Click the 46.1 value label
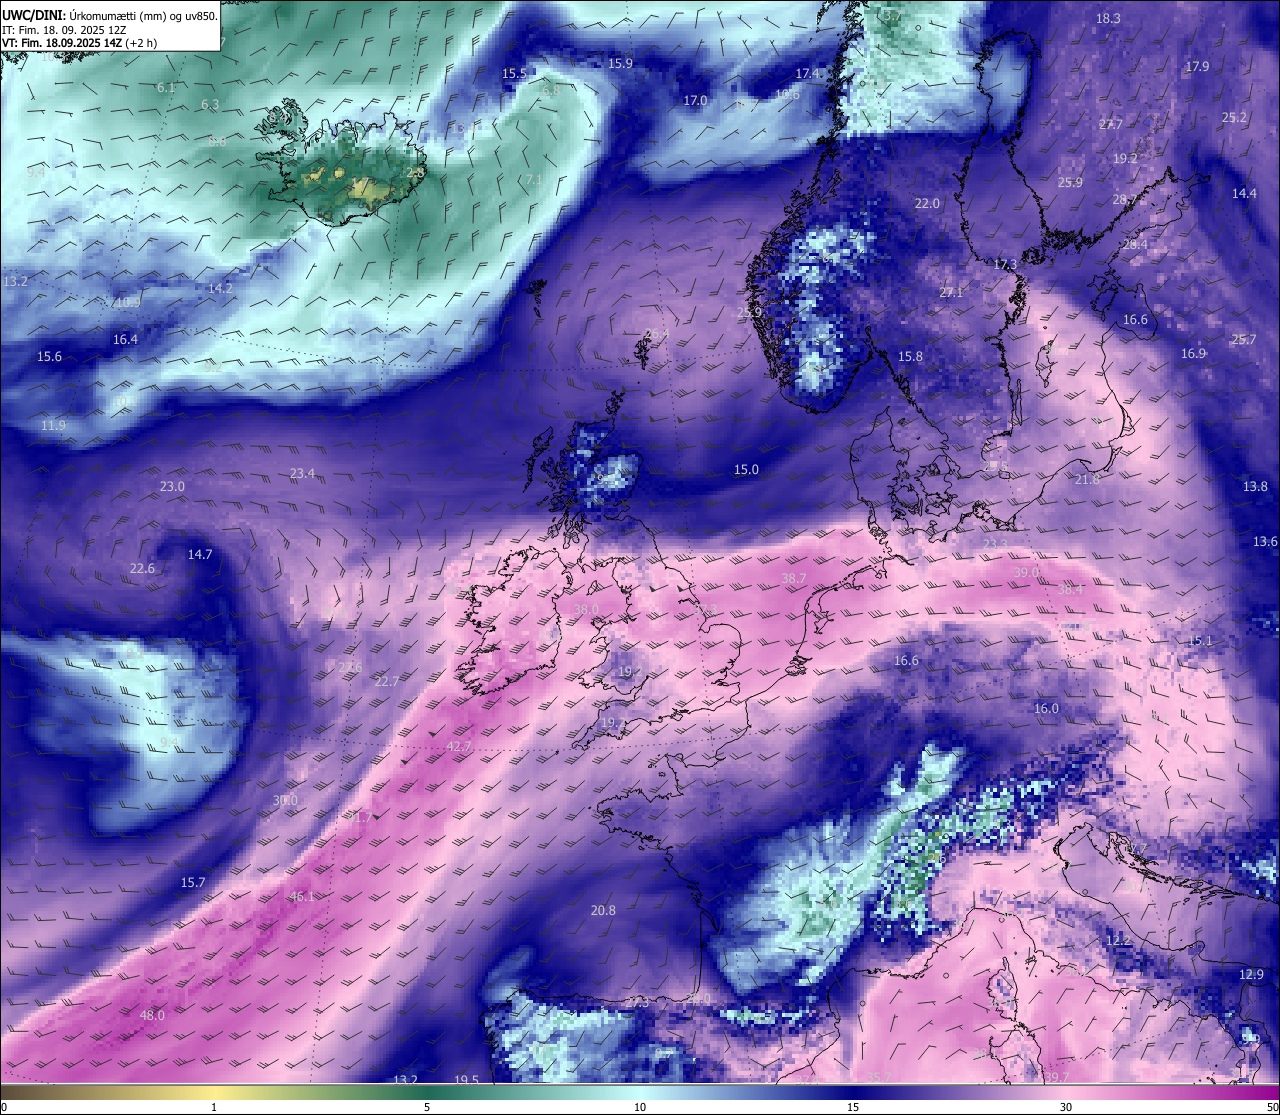The image size is (1280, 1115). coord(302,896)
